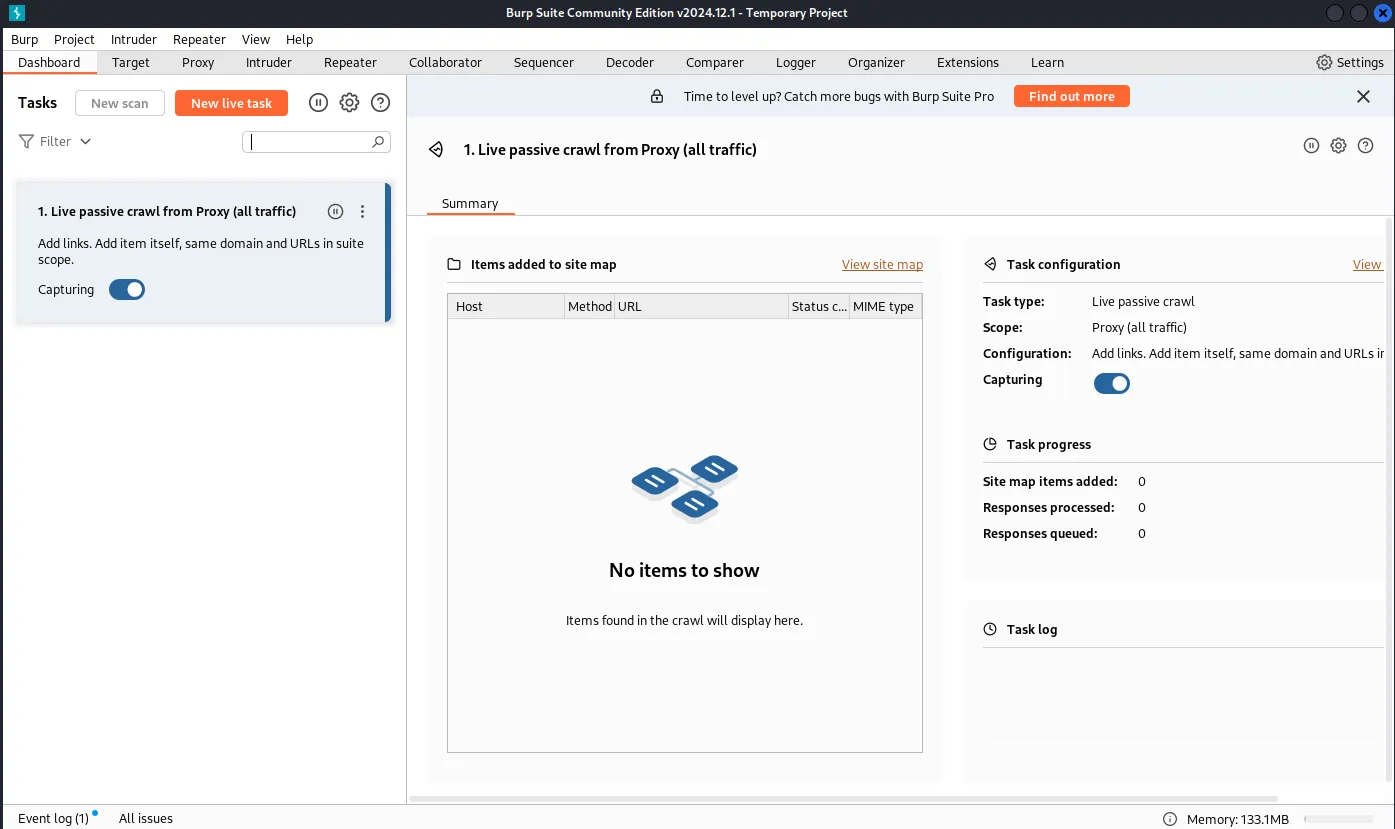
Task: Open All issues in the status bar
Action: tap(146, 819)
